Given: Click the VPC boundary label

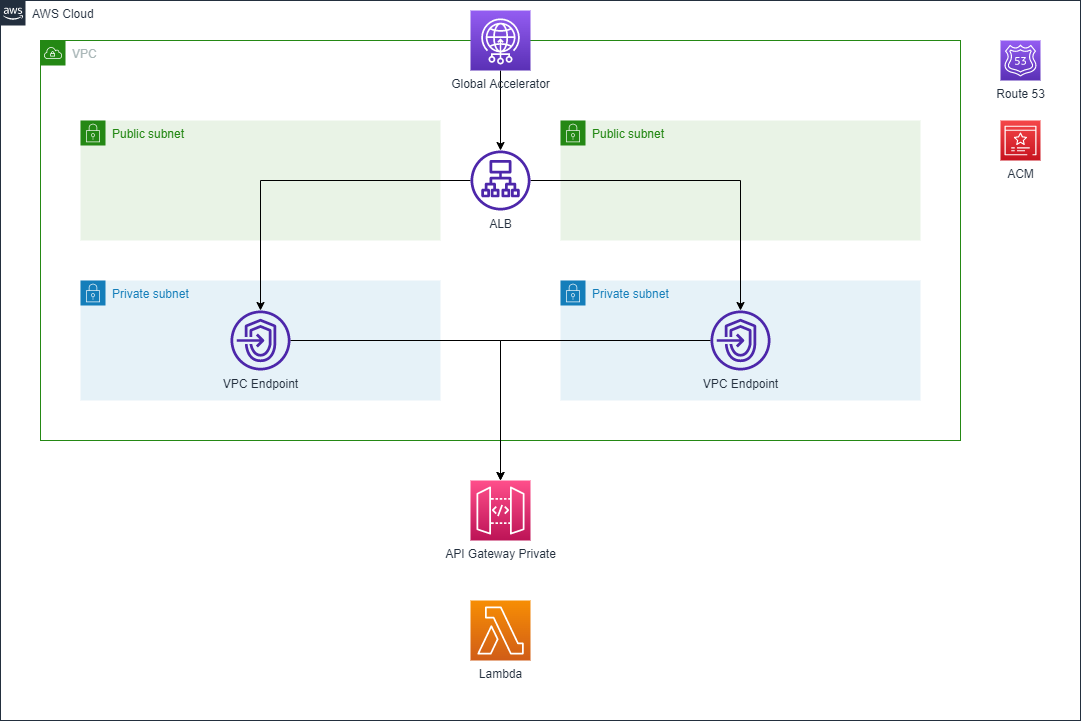Looking at the screenshot, I should coord(85,54).
